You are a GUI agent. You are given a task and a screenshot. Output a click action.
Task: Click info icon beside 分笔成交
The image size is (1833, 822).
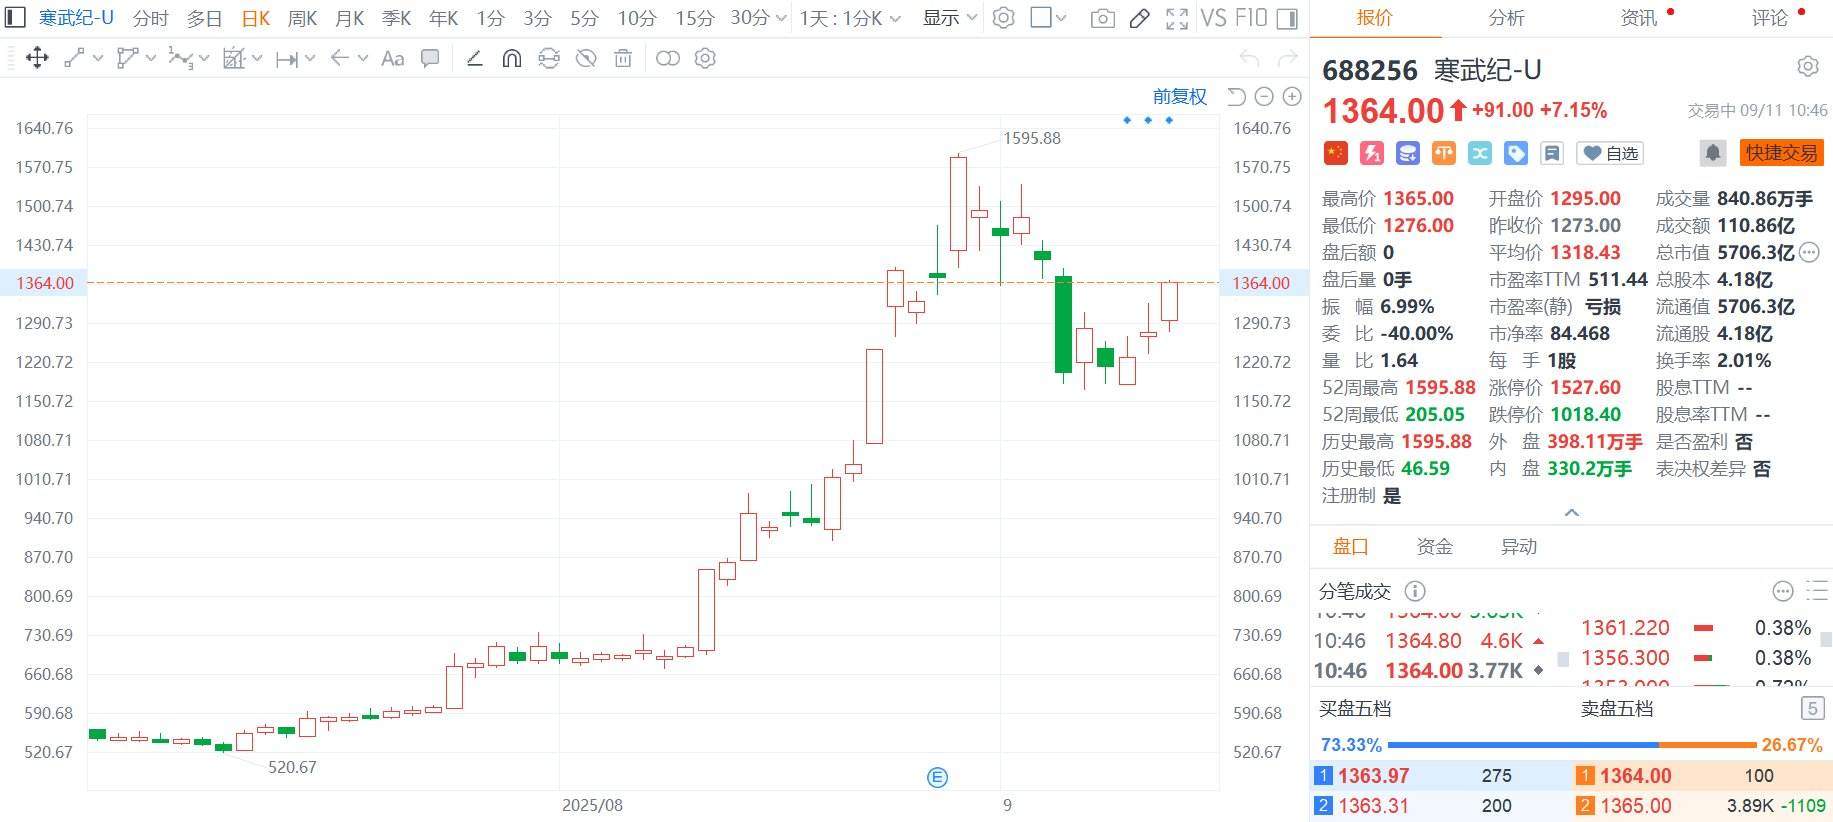click(x=1415, y=591)
